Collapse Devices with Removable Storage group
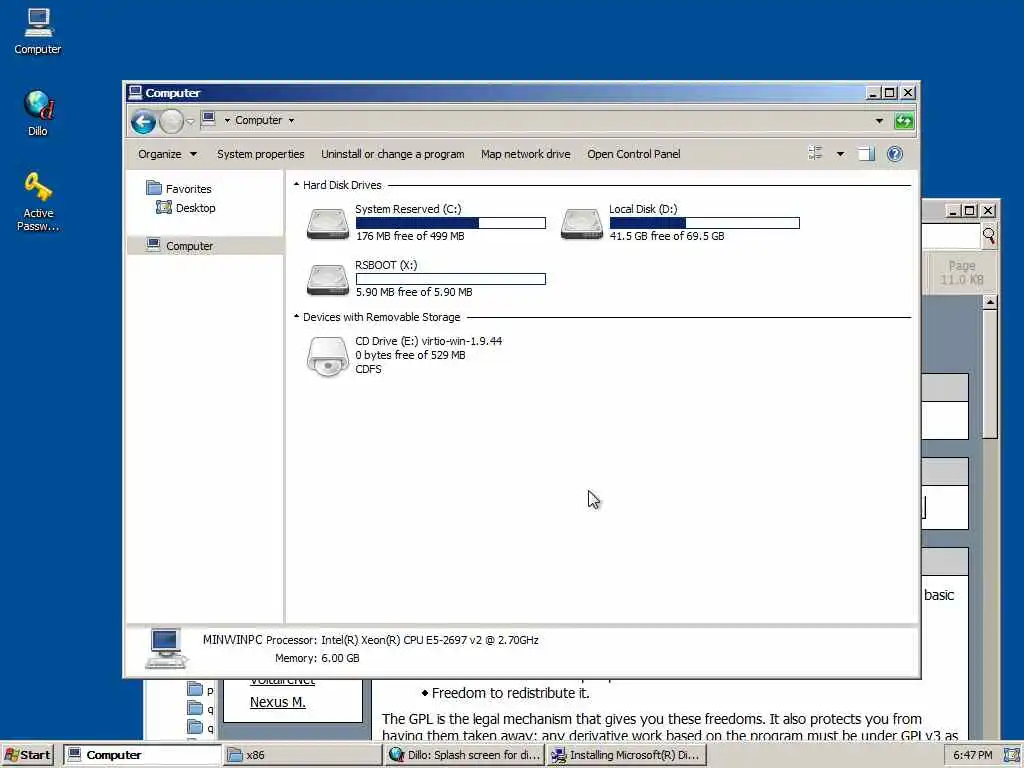The height and width of the screenshot is (768, 1024). [296, 317]
